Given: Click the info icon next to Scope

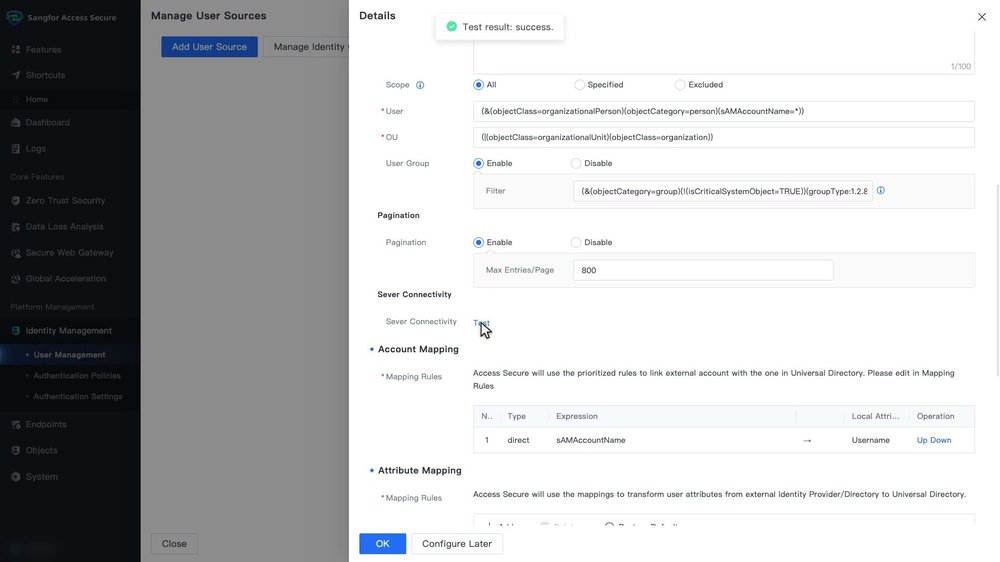Looking at the screenshot, I should click(x=420, y=85).
